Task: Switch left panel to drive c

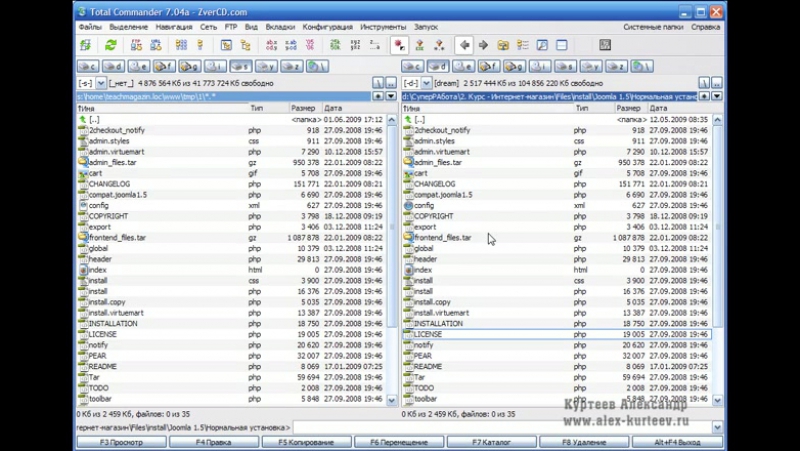Action: [x=88, y=66]
